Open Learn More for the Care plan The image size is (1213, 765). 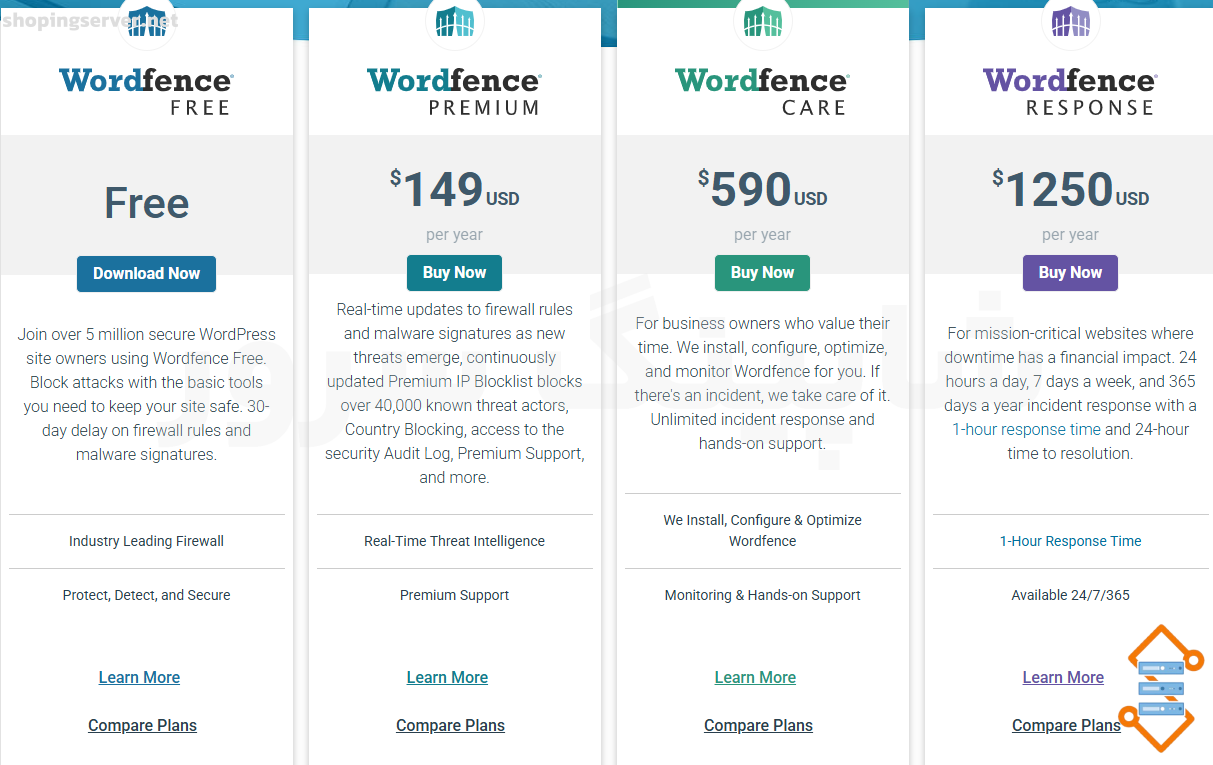pos(755,677)
